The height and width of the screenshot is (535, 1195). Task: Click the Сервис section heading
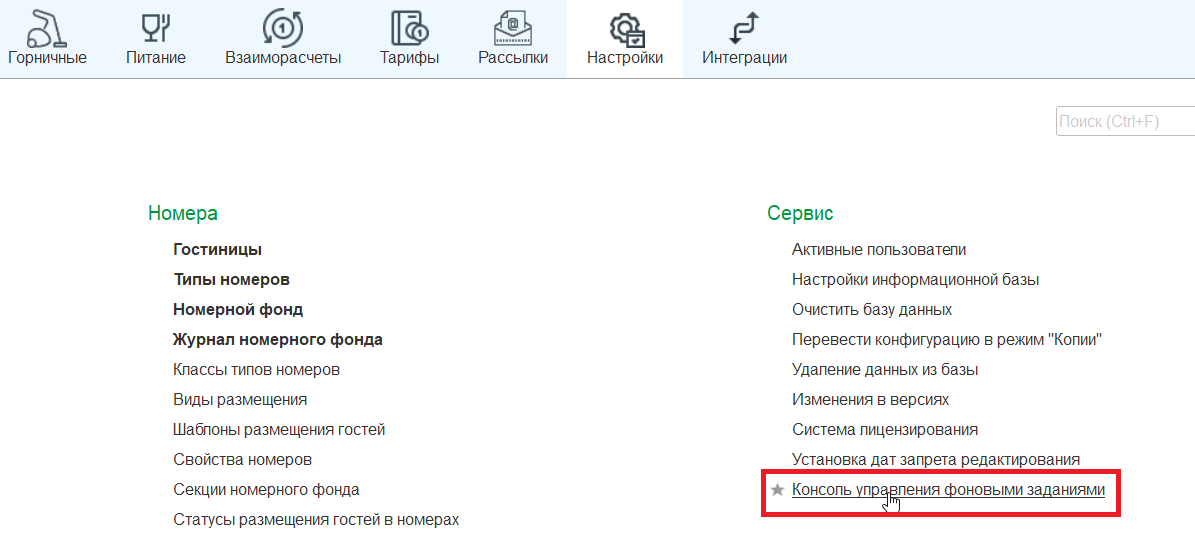tap(800, 213)
